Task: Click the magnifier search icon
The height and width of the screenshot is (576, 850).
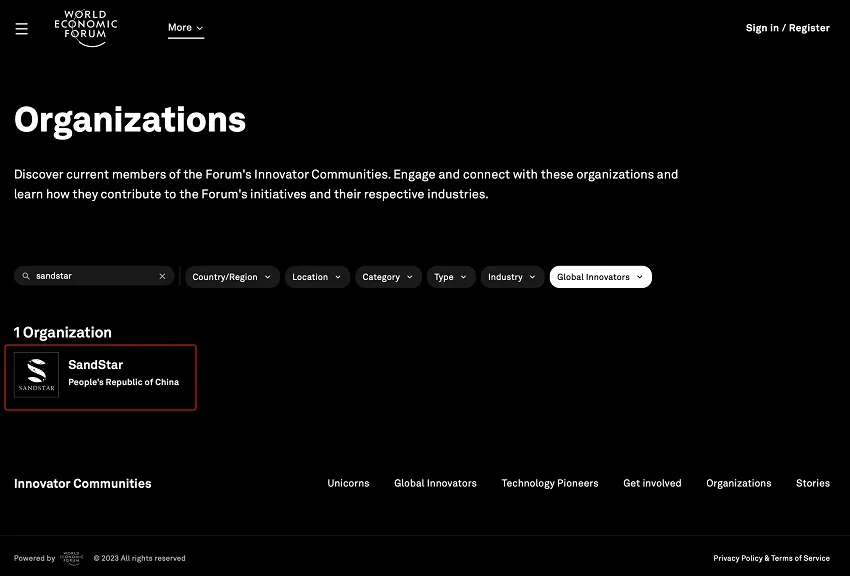Action: pos(25,276)
